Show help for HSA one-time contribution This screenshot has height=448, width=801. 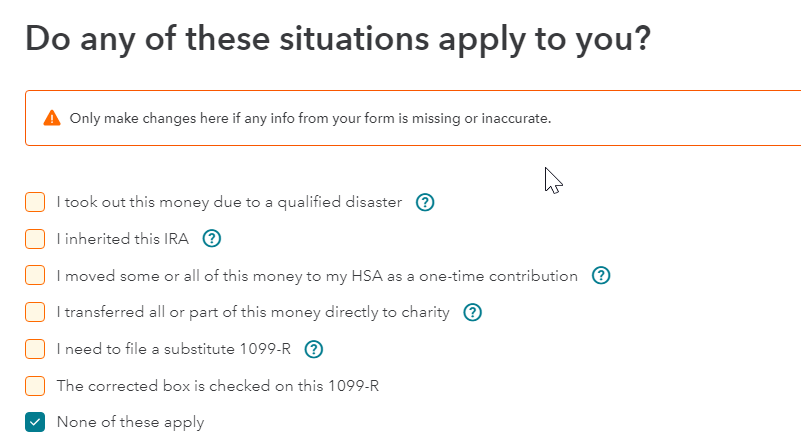pos(601,275)
